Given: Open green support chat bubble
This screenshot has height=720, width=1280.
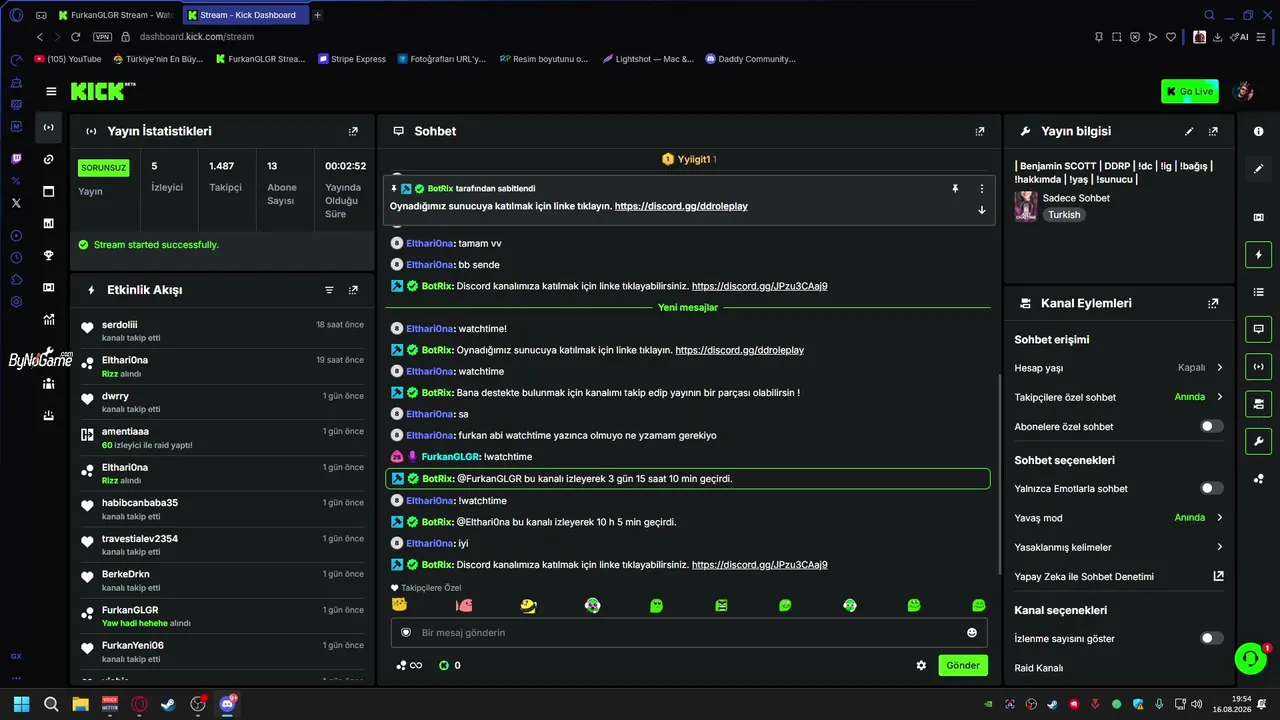Looking at the screenshot, I should click(1250, 658).
